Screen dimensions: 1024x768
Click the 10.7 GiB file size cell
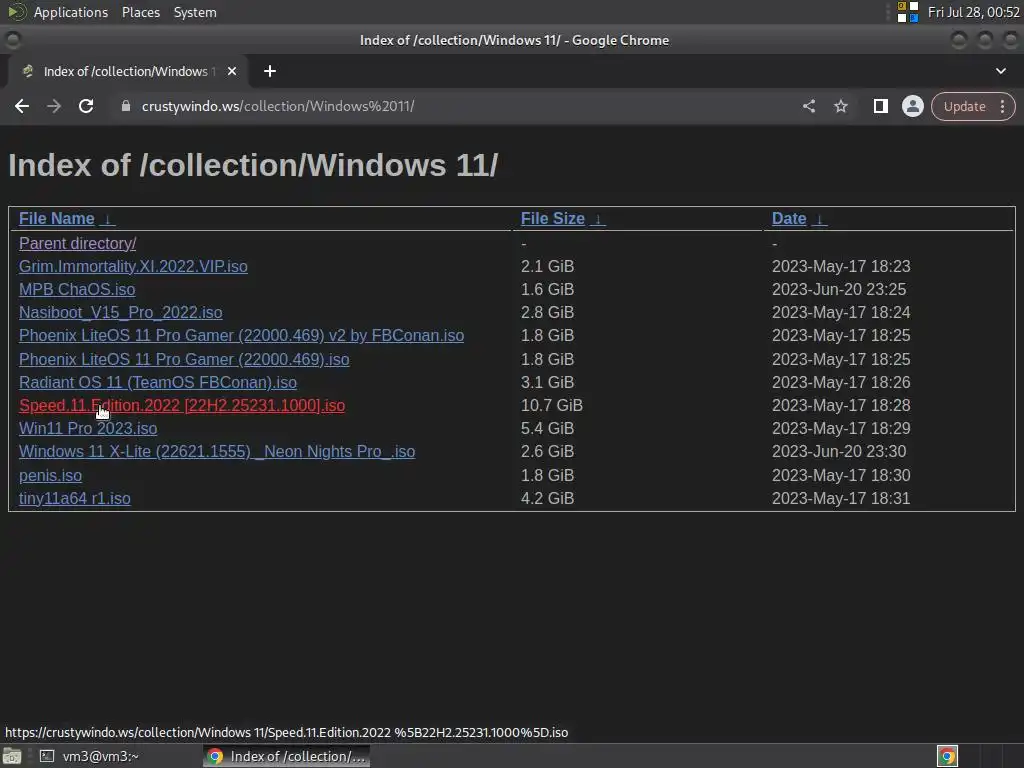click(552, 406)
